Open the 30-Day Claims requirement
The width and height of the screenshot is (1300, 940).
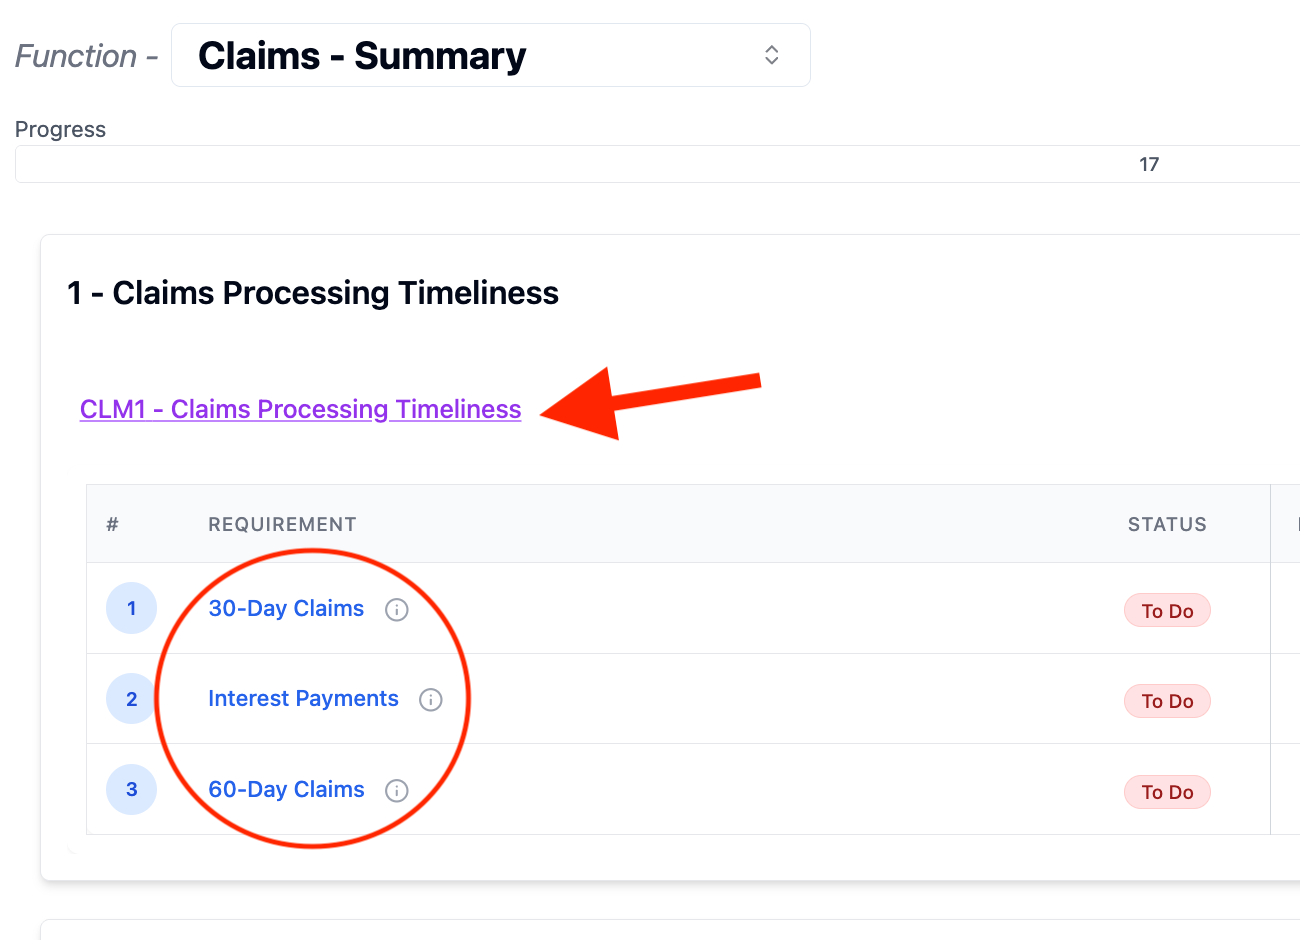[x=286, y=608]
